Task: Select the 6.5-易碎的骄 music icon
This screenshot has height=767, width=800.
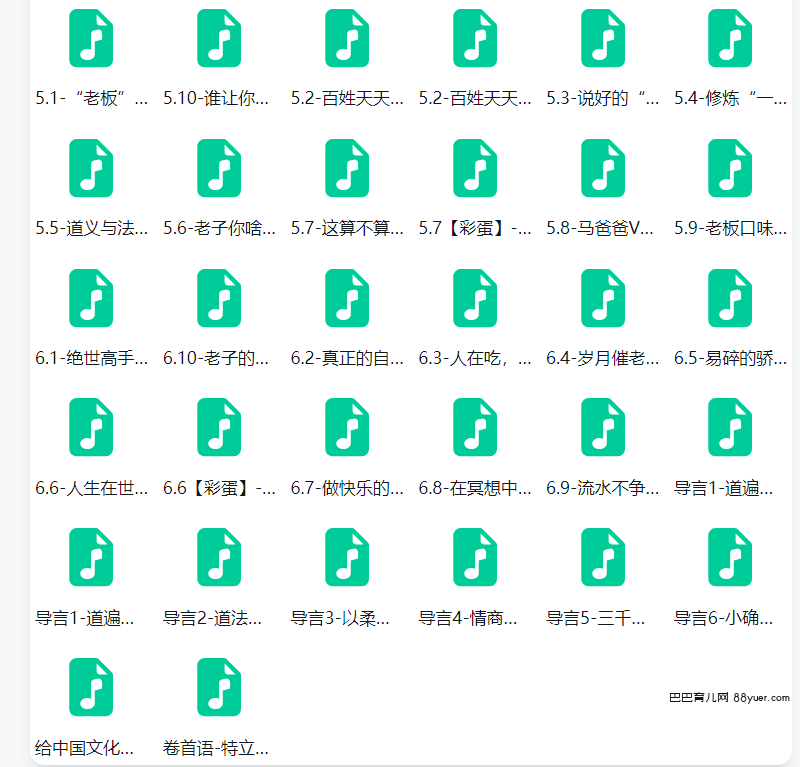Action: (x=730, y=298)
